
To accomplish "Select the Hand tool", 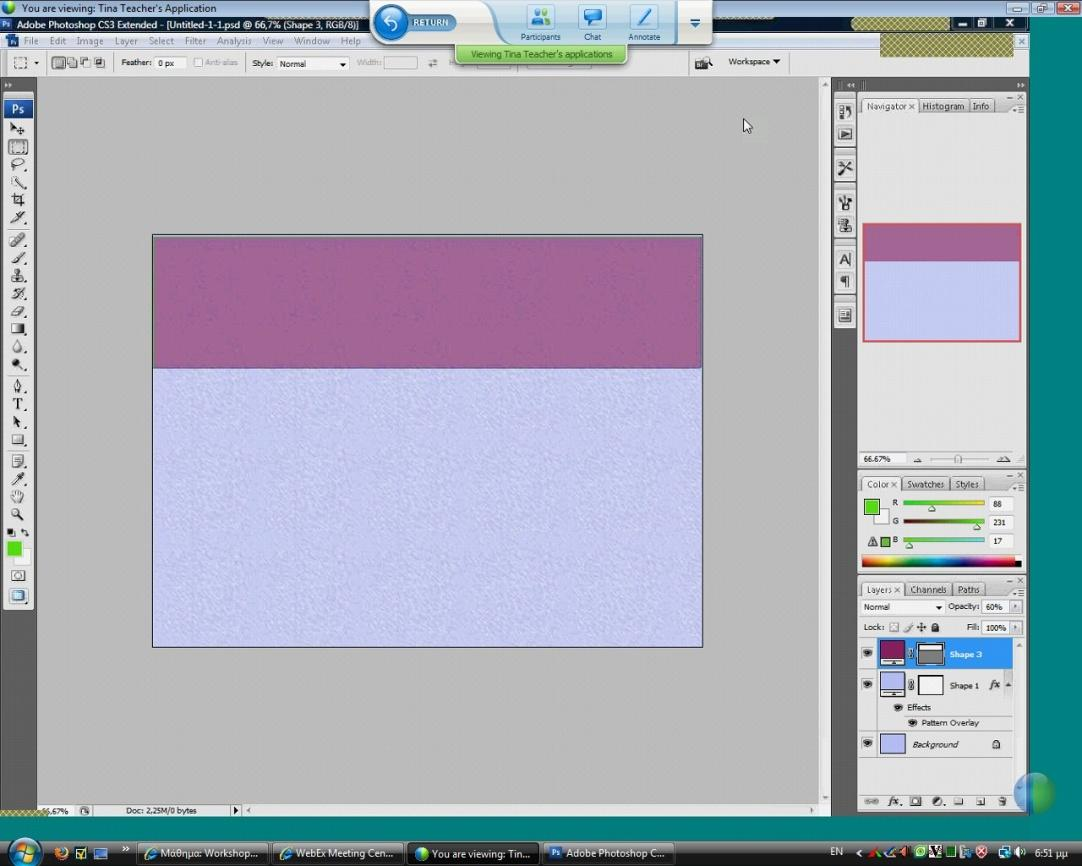I will [x=17, y=497].
